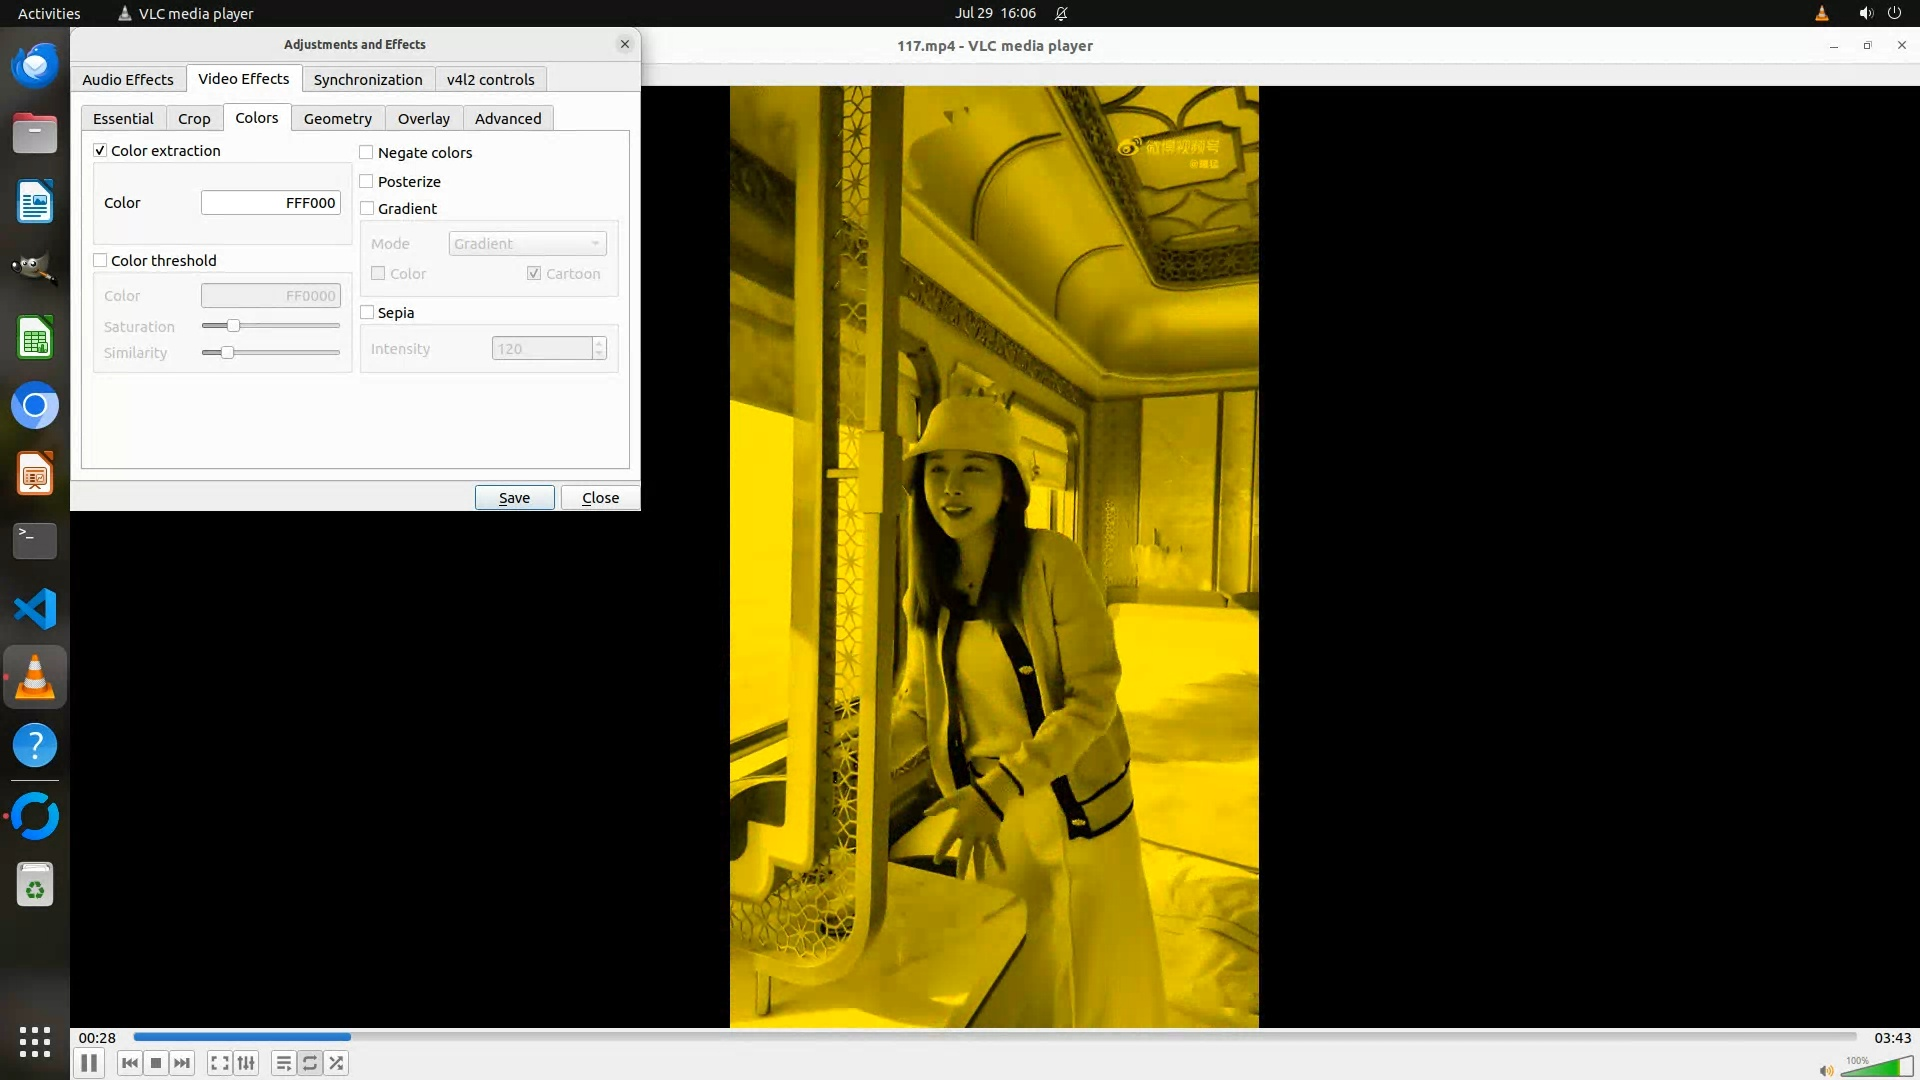Screen dimensions: 1920x1080
Task: Enable shuffle random playback
Action: click(x=337, y=1063)
